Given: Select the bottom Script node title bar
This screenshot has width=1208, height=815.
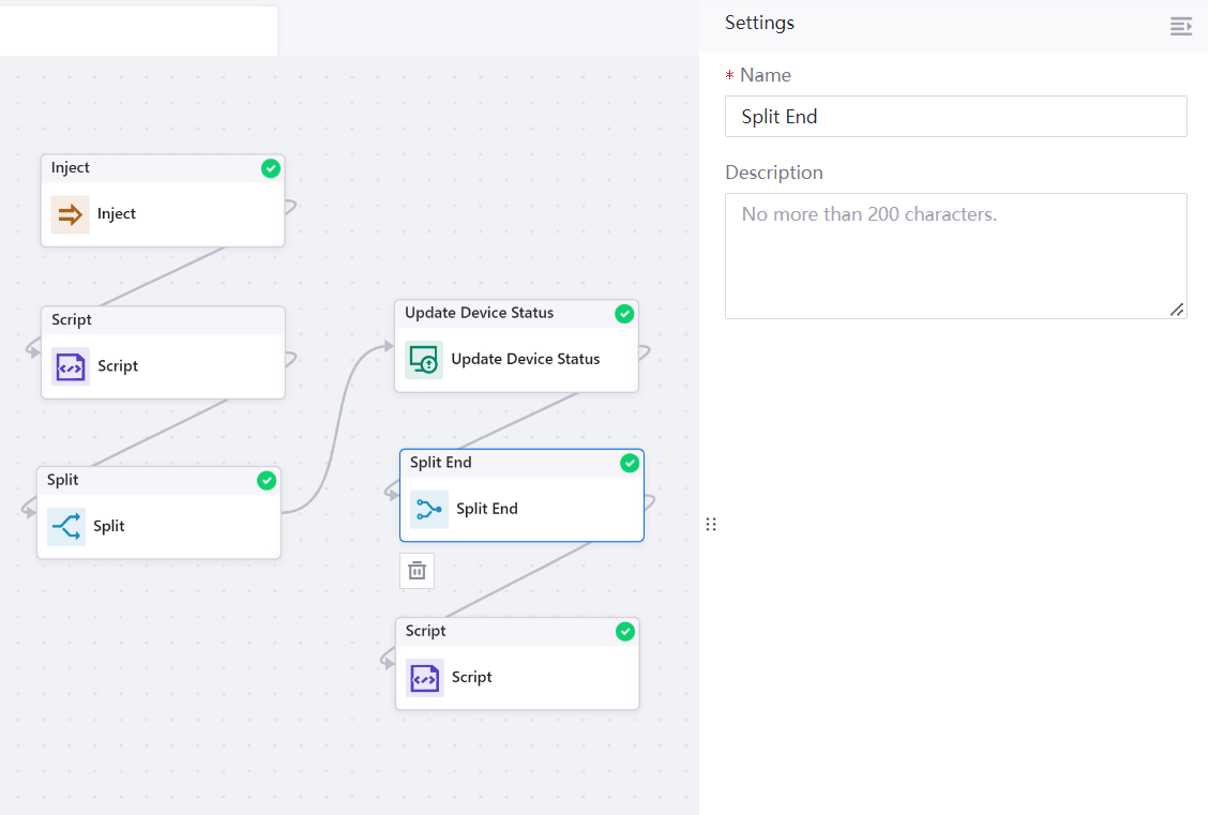Looking at the screenshot, I should point(500,632).
